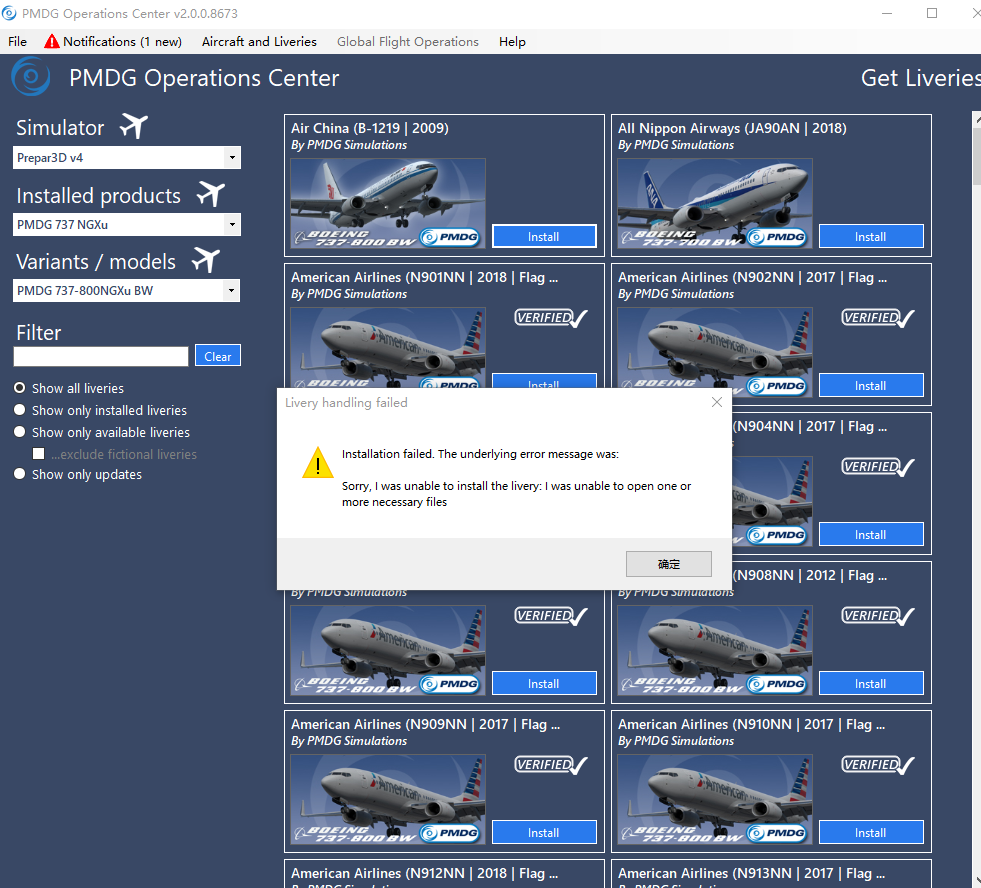The image size is (981, 888).
Task: Click the American Airlines N910NN aircraft thumbnail
Action: pos(715,799)
